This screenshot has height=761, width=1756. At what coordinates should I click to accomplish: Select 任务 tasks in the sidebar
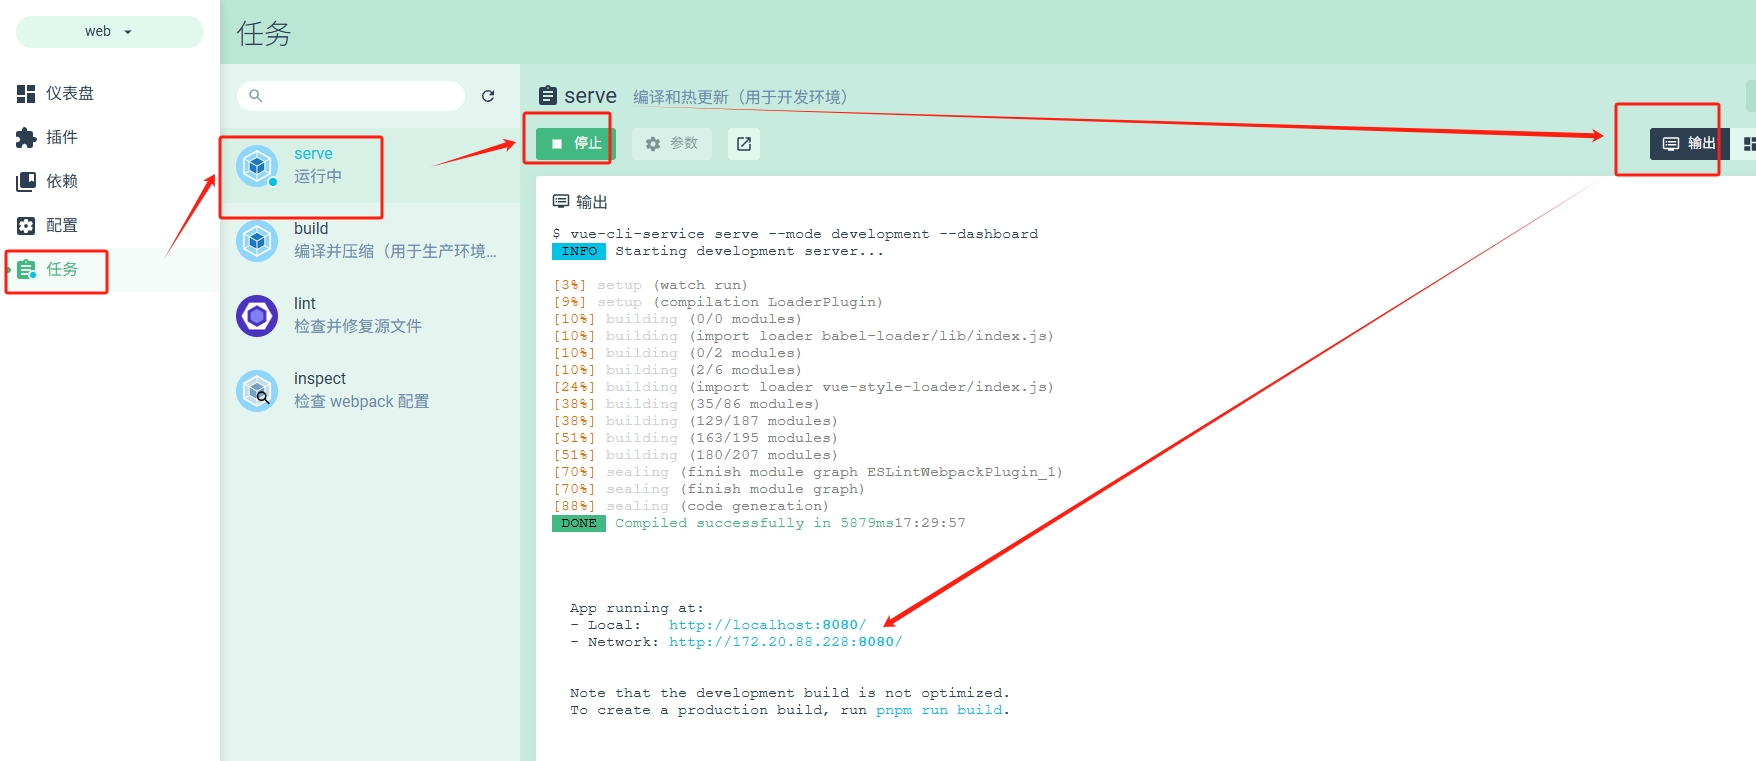pos(60,269)
